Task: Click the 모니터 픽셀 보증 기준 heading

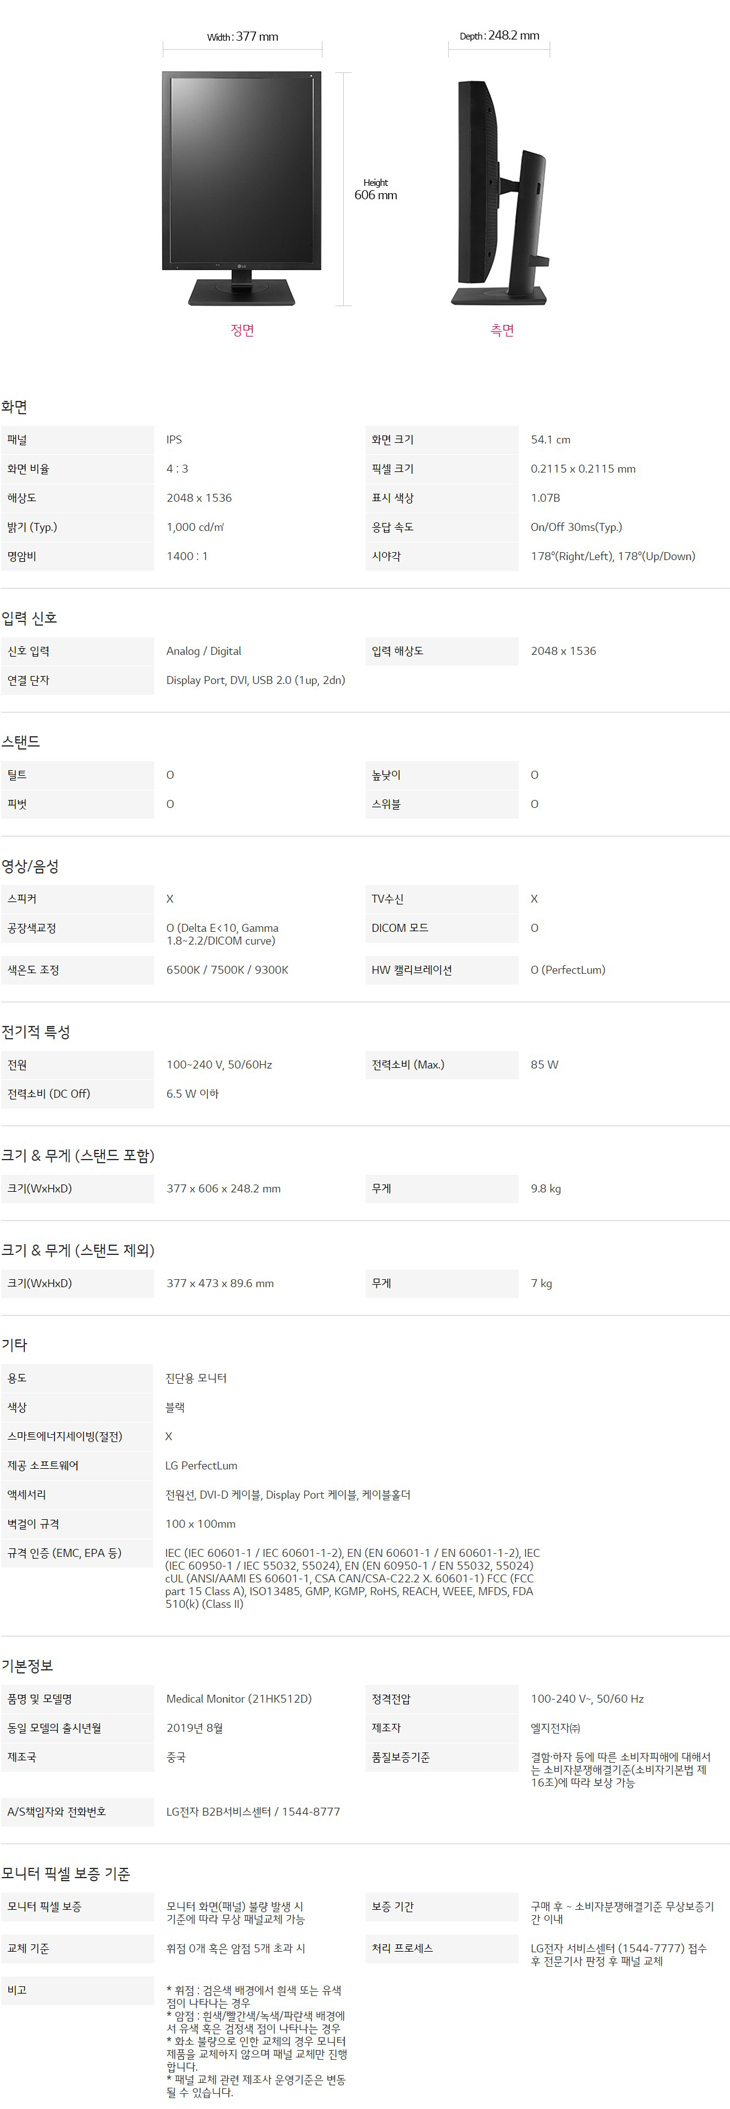Action: point(66,1874)
